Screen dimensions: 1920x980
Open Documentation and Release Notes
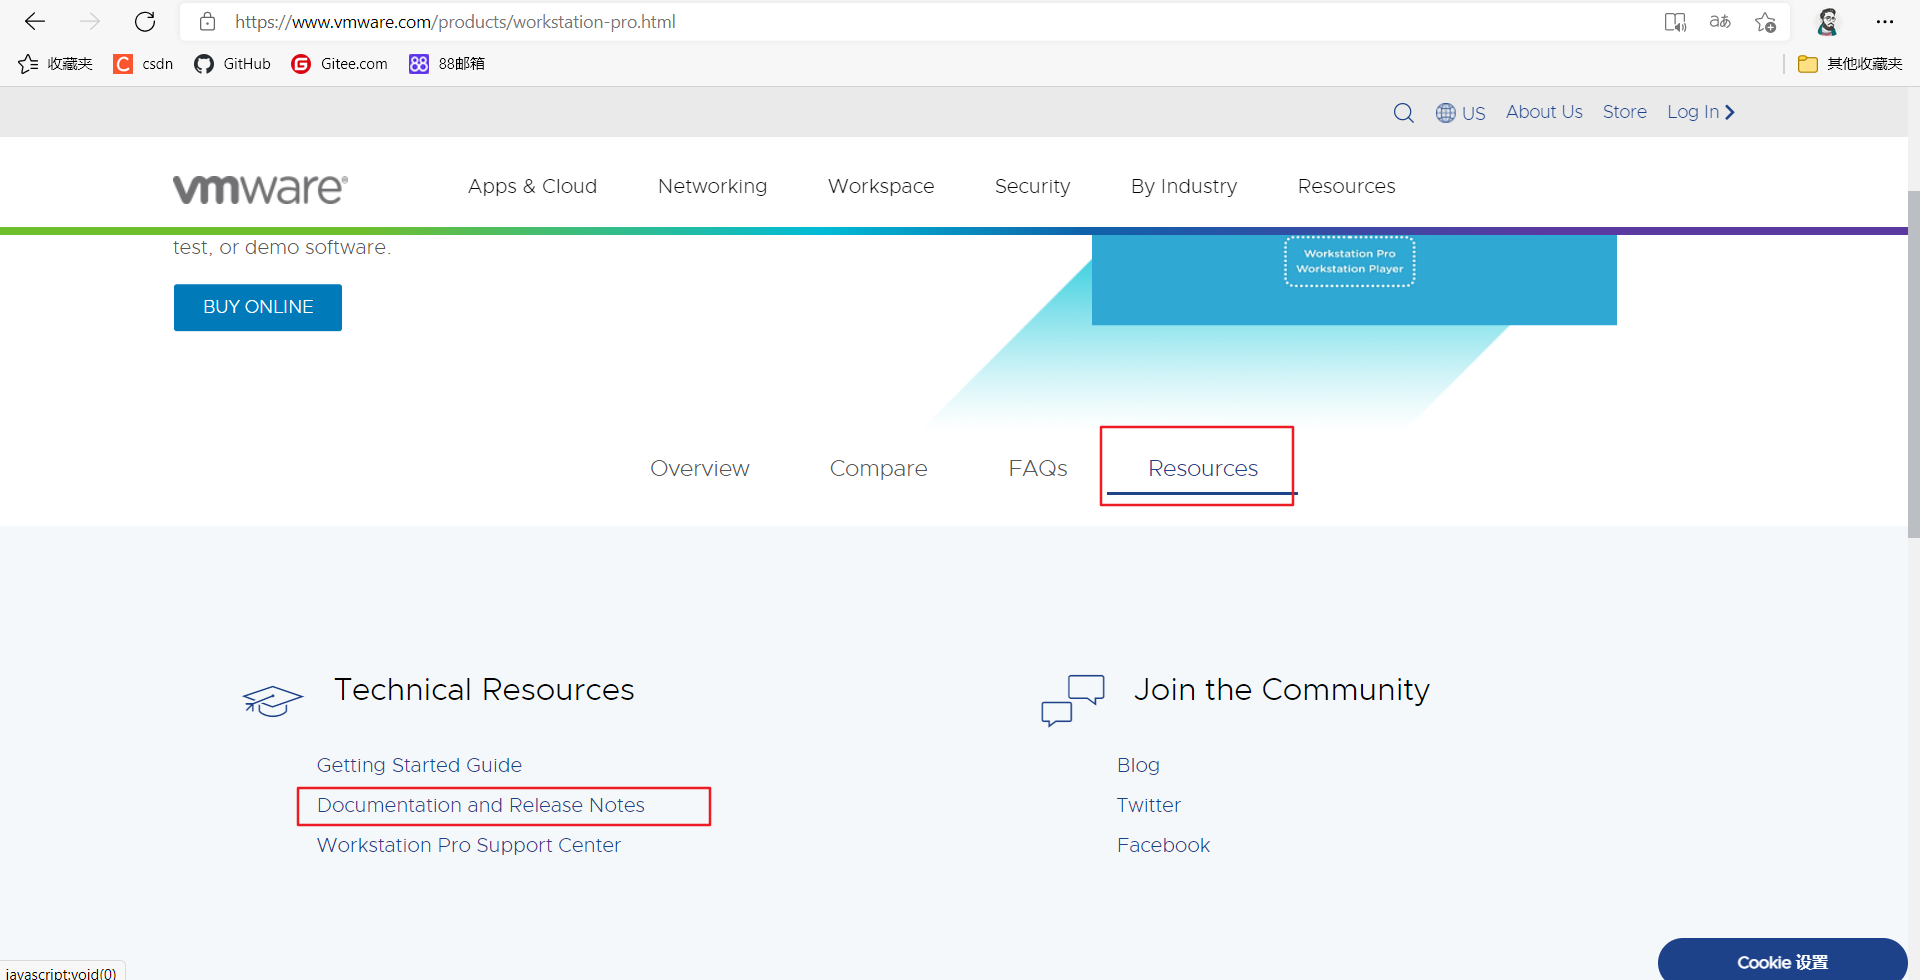480,805
